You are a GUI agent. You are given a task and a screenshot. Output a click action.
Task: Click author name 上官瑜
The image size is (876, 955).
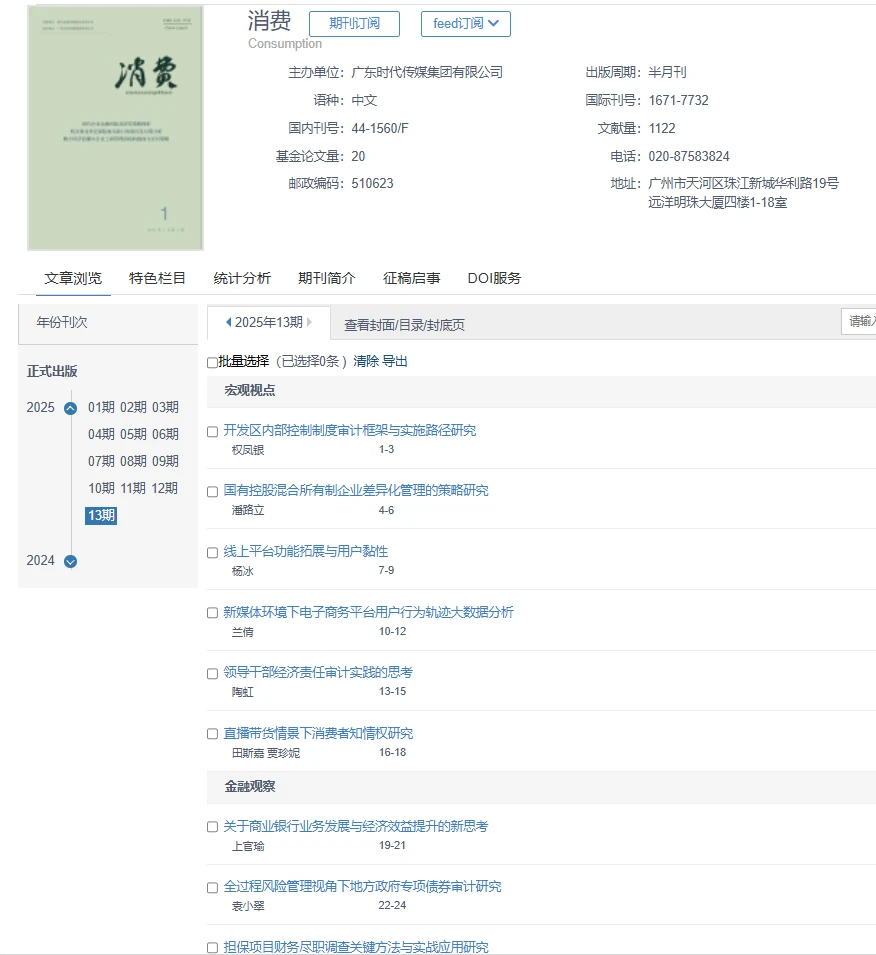tap(248, 847)
